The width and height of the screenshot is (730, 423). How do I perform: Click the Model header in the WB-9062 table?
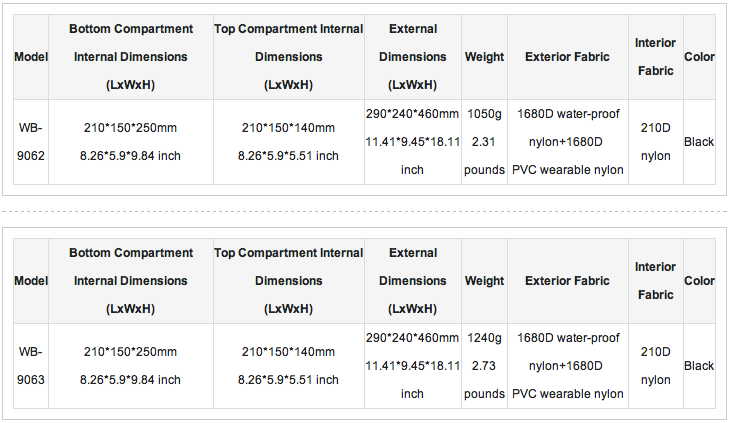point(31,57)
